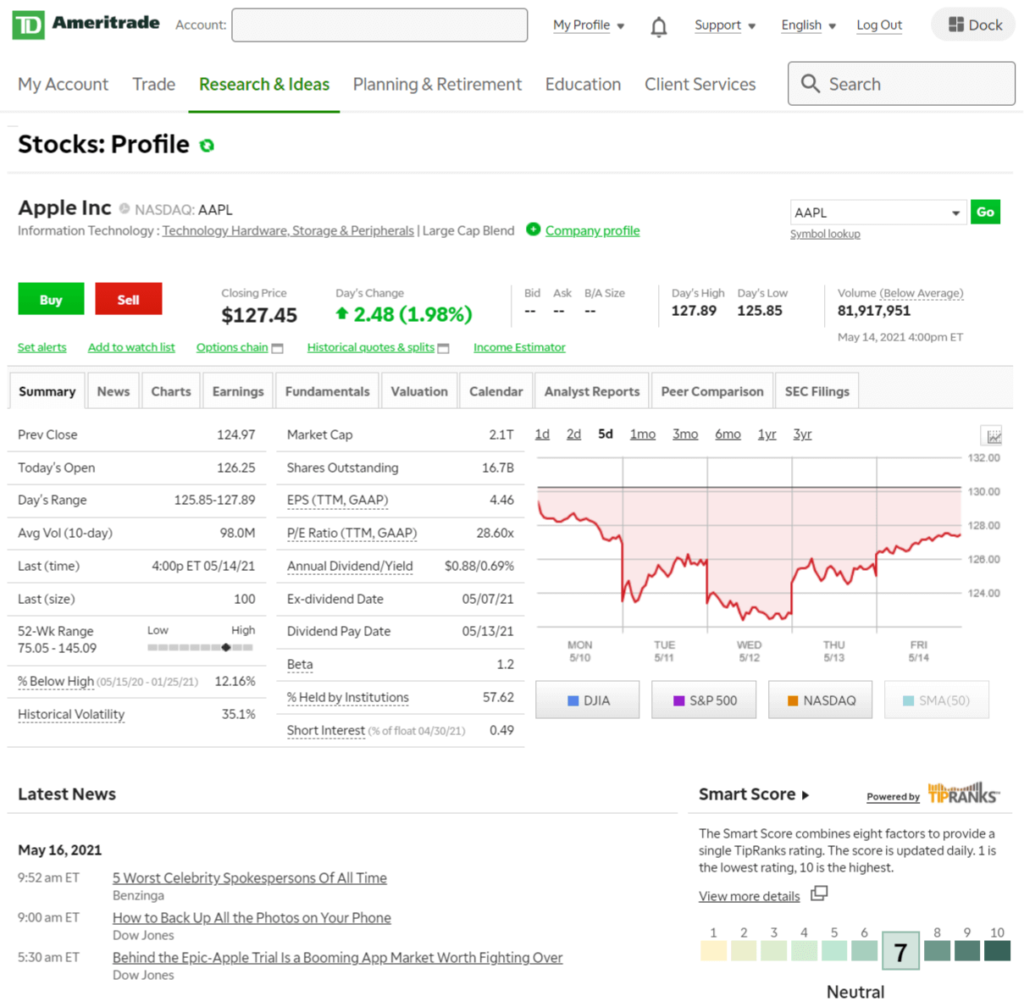Open How to Back Up All the Photos article
Screen dimensions: 1024x1007
(x=251, y=918)
